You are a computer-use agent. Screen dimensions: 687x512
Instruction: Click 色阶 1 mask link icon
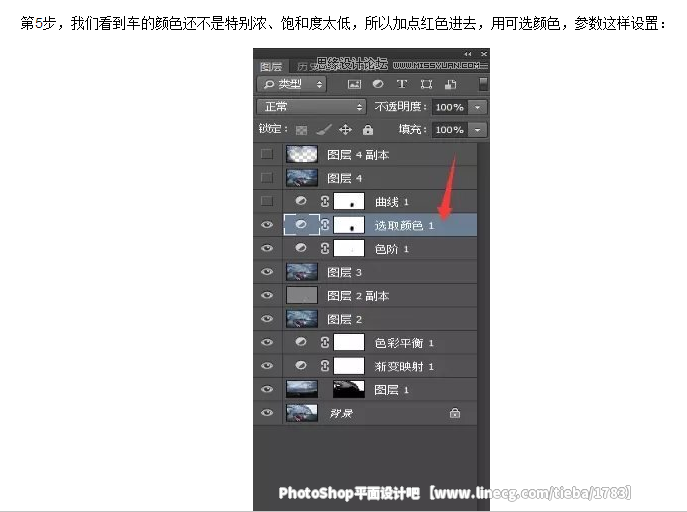(324, 248)
